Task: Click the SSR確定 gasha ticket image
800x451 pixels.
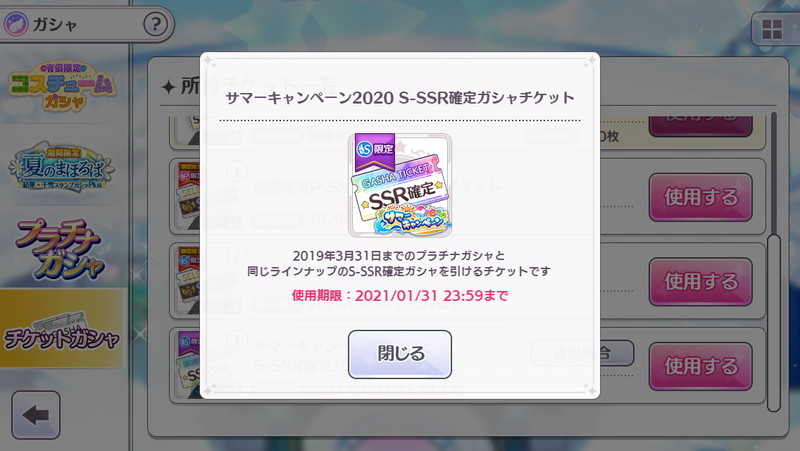Action: [399, 186]
